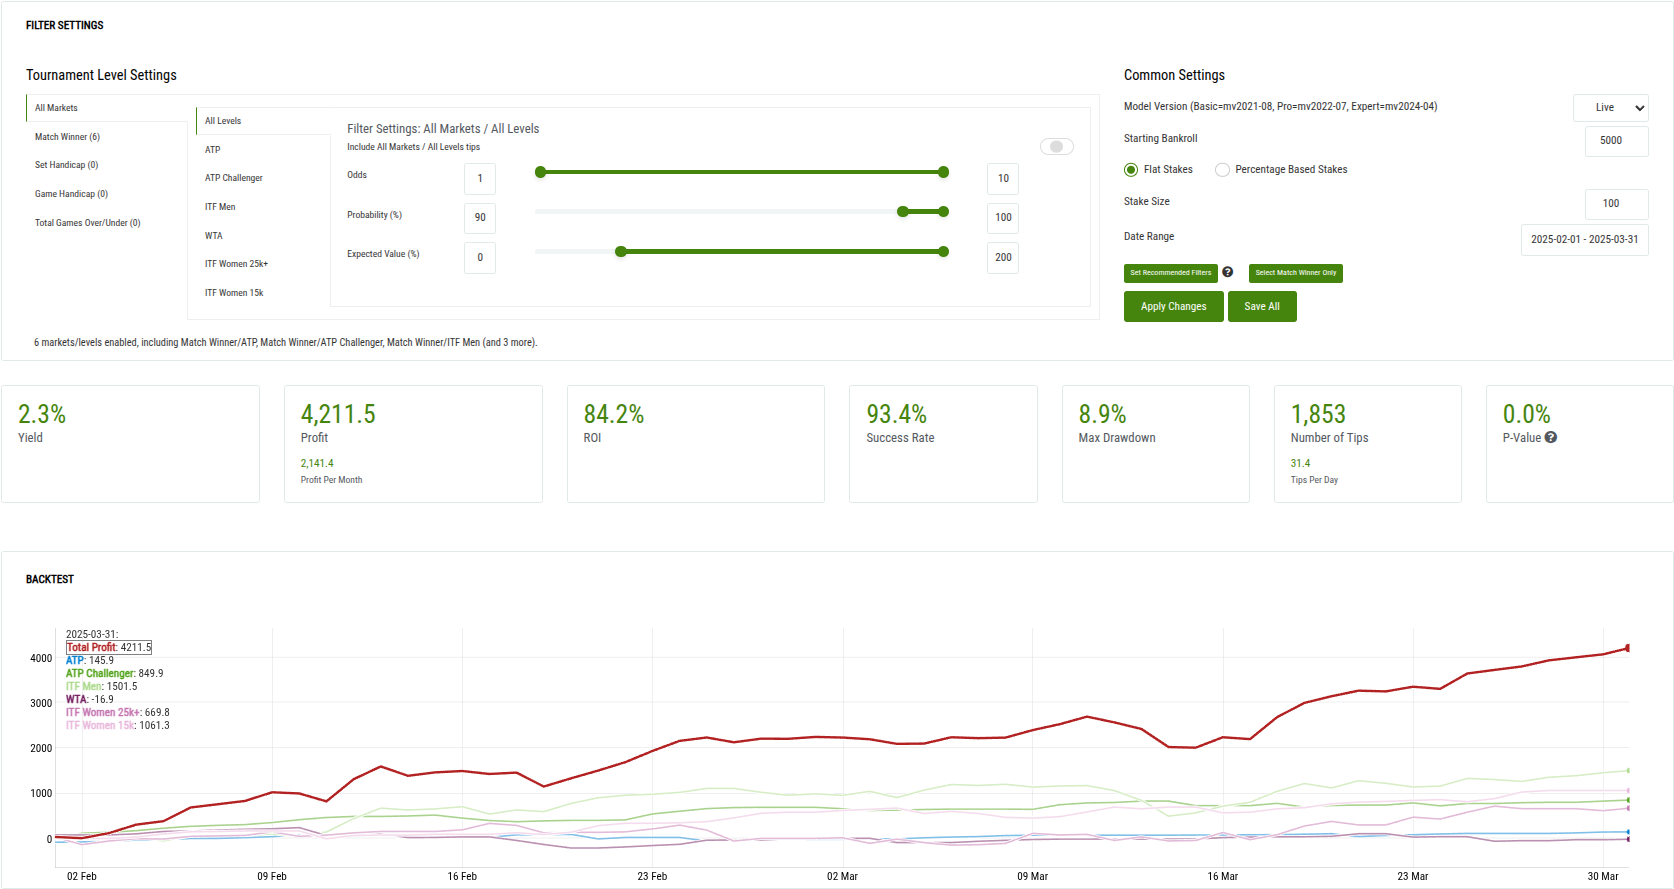Click help icon next to Set Recommended Filters
Image resolution: width=1674 pixels, height=889 pixels.
[x=1227, y=272]
